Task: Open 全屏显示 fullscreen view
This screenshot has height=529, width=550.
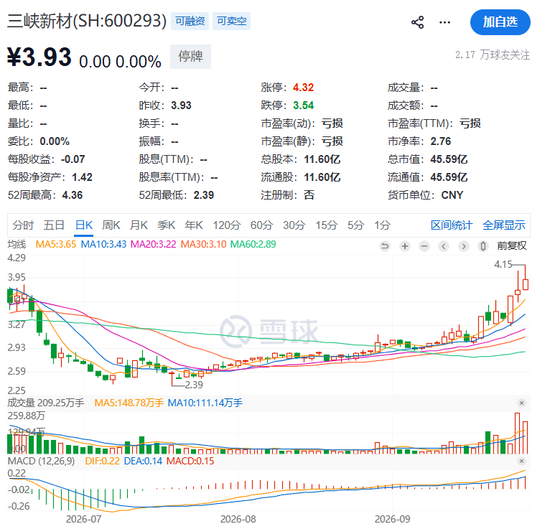Action: click(x=504, y=225)
